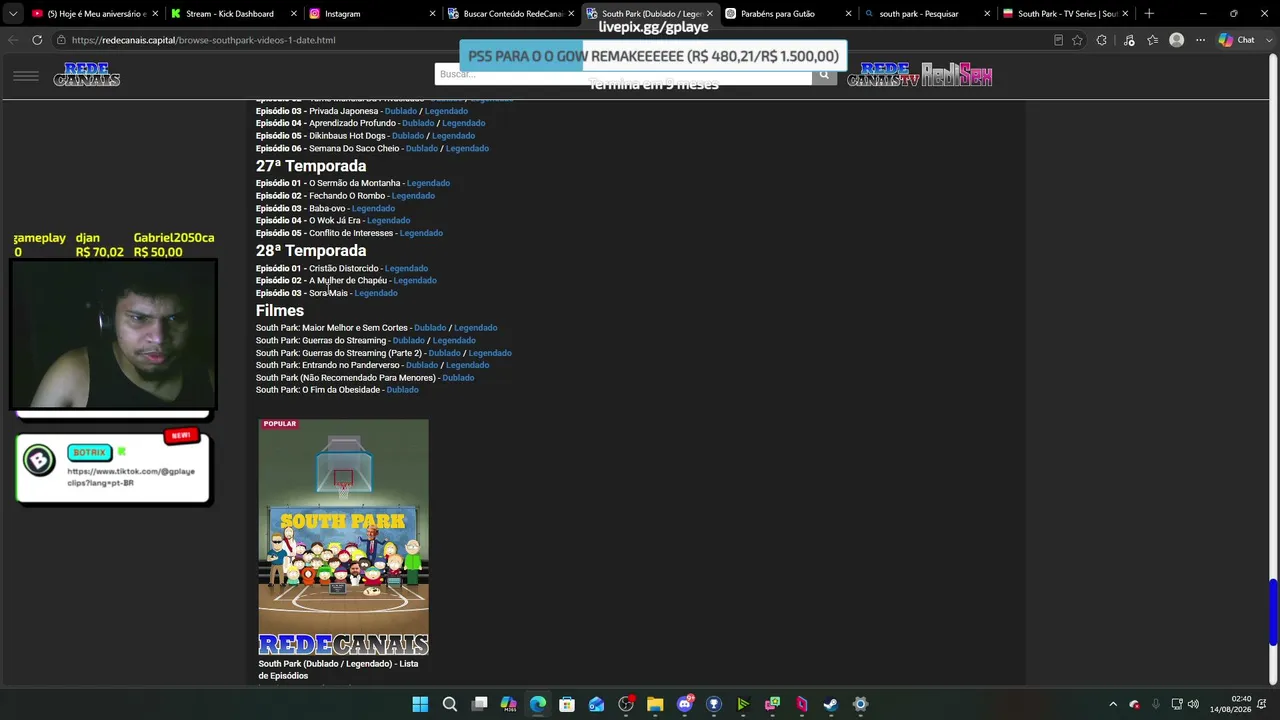Open the volume control in the tray
The width and height of the screenshot is (1280, 720).
(x=1193, y=704)
